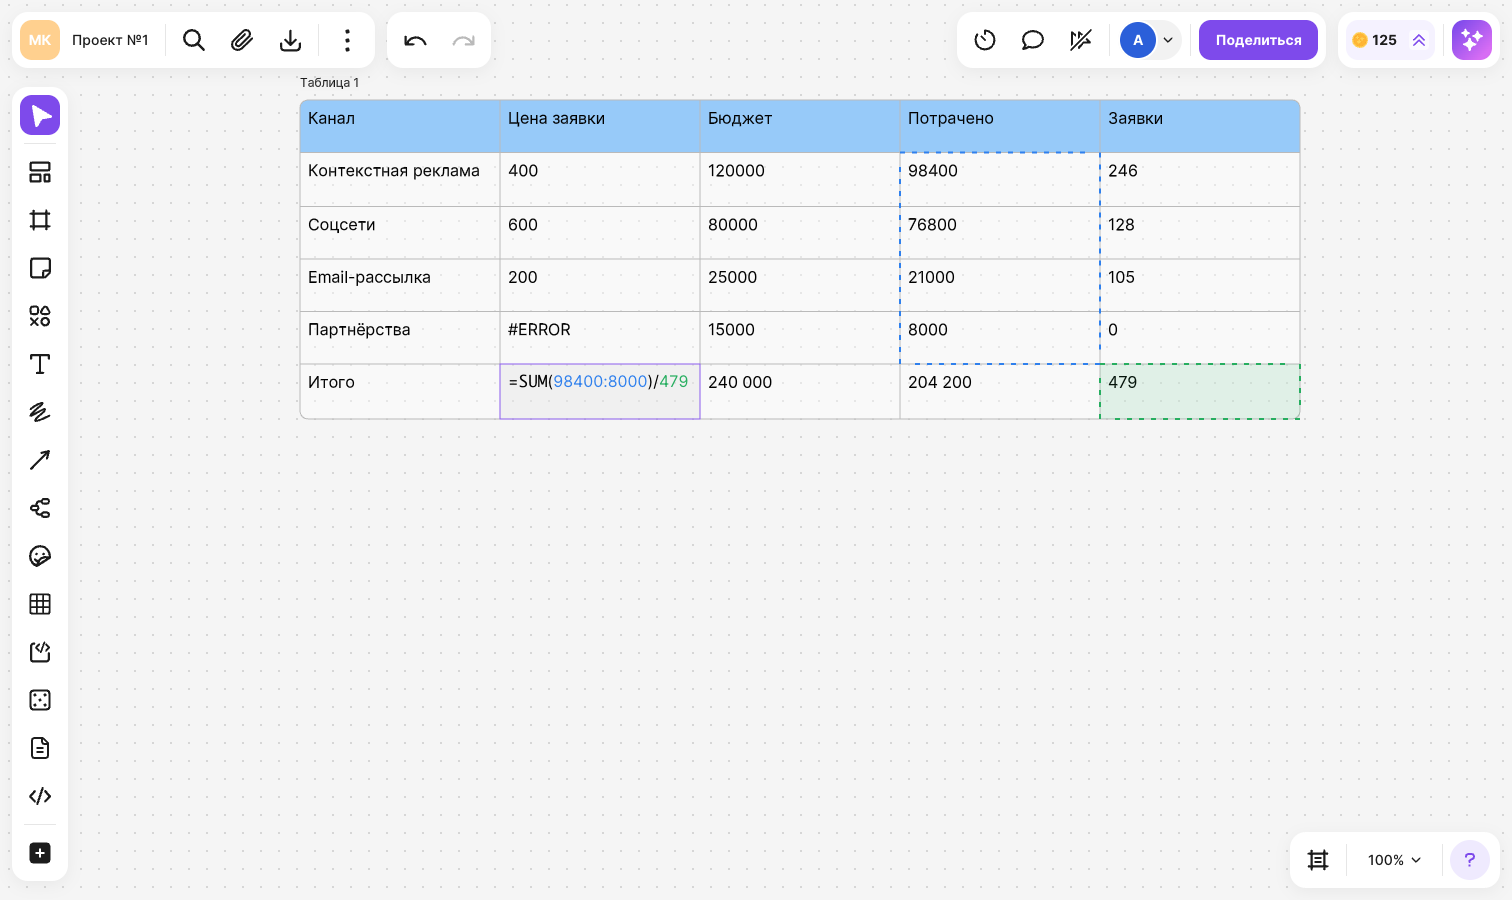The width and height of the screenshot is (1512, 900).
Task: Open the 125 coins balance
Action: pos(1390,40)
